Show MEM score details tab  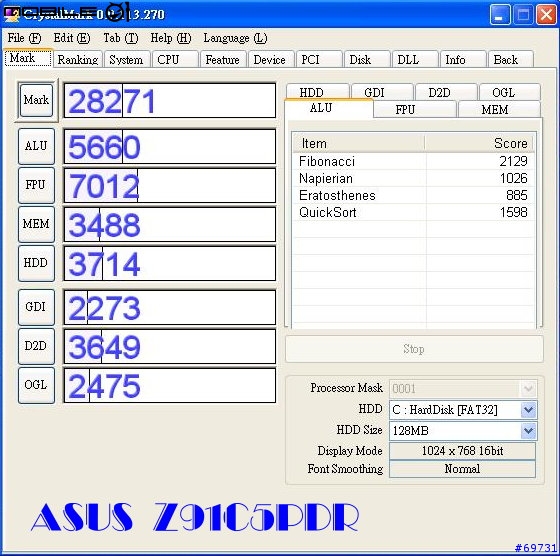tap(499, 109)
